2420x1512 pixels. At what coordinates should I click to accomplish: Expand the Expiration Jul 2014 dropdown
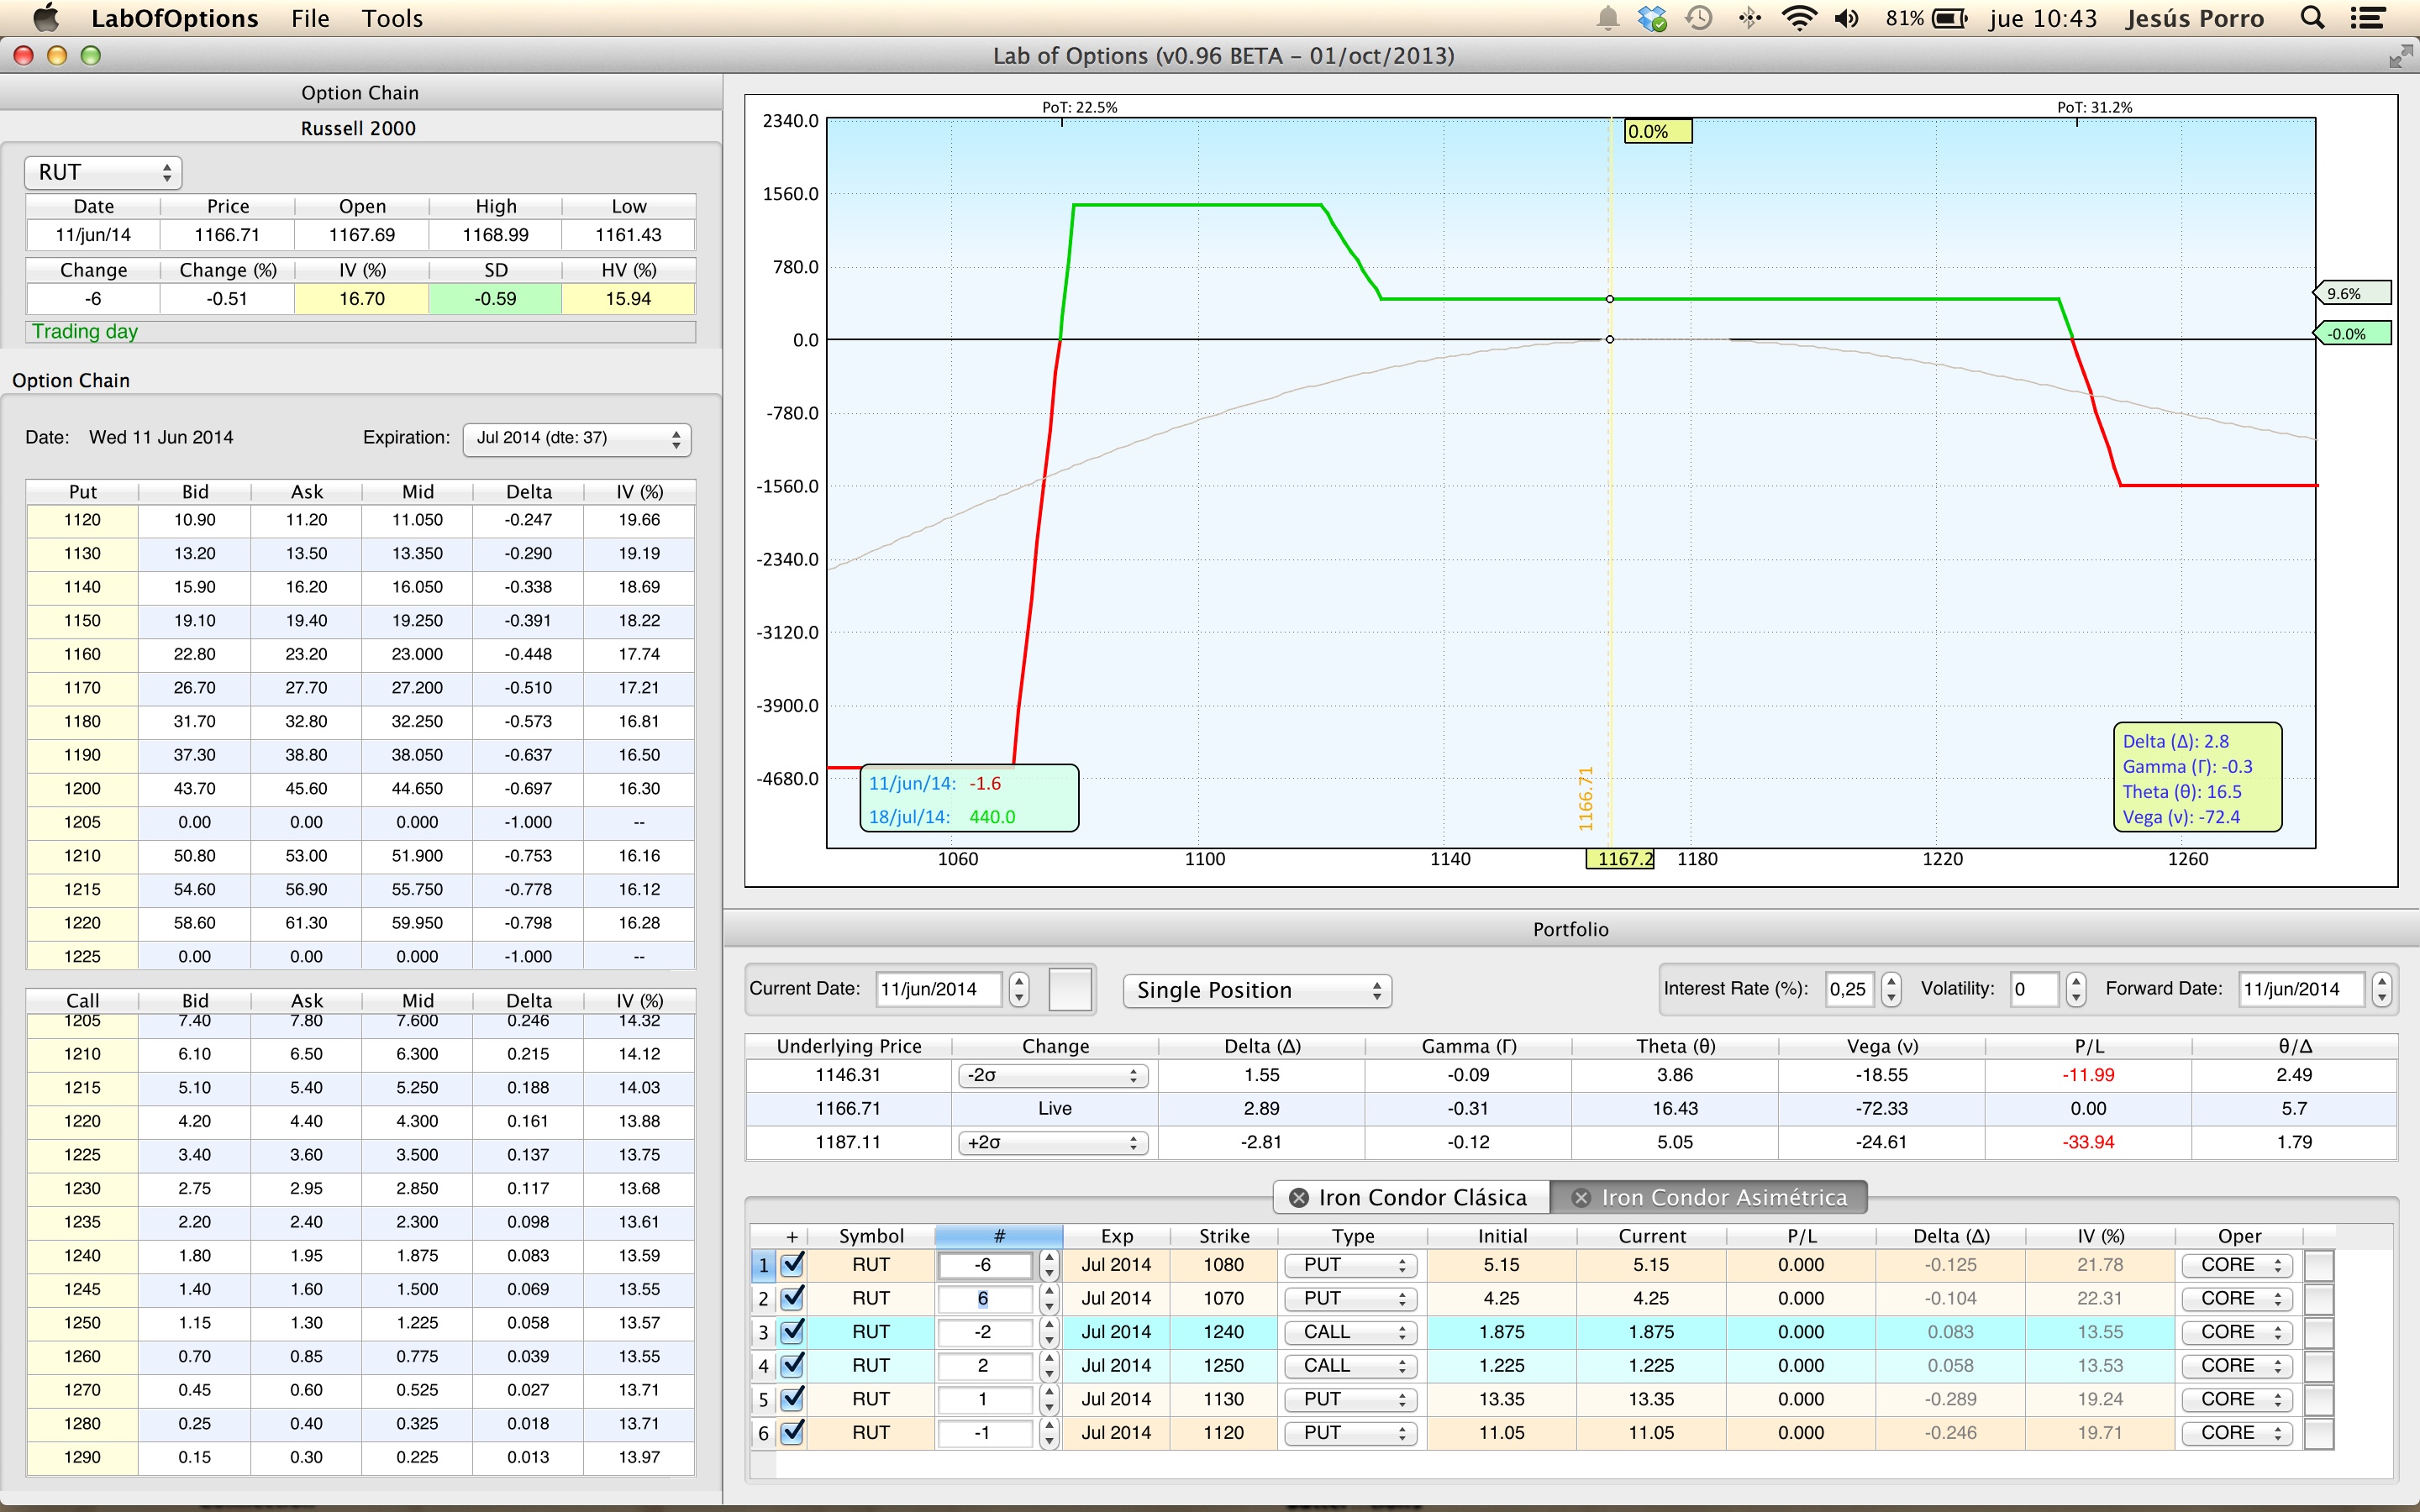coord(577,439)
